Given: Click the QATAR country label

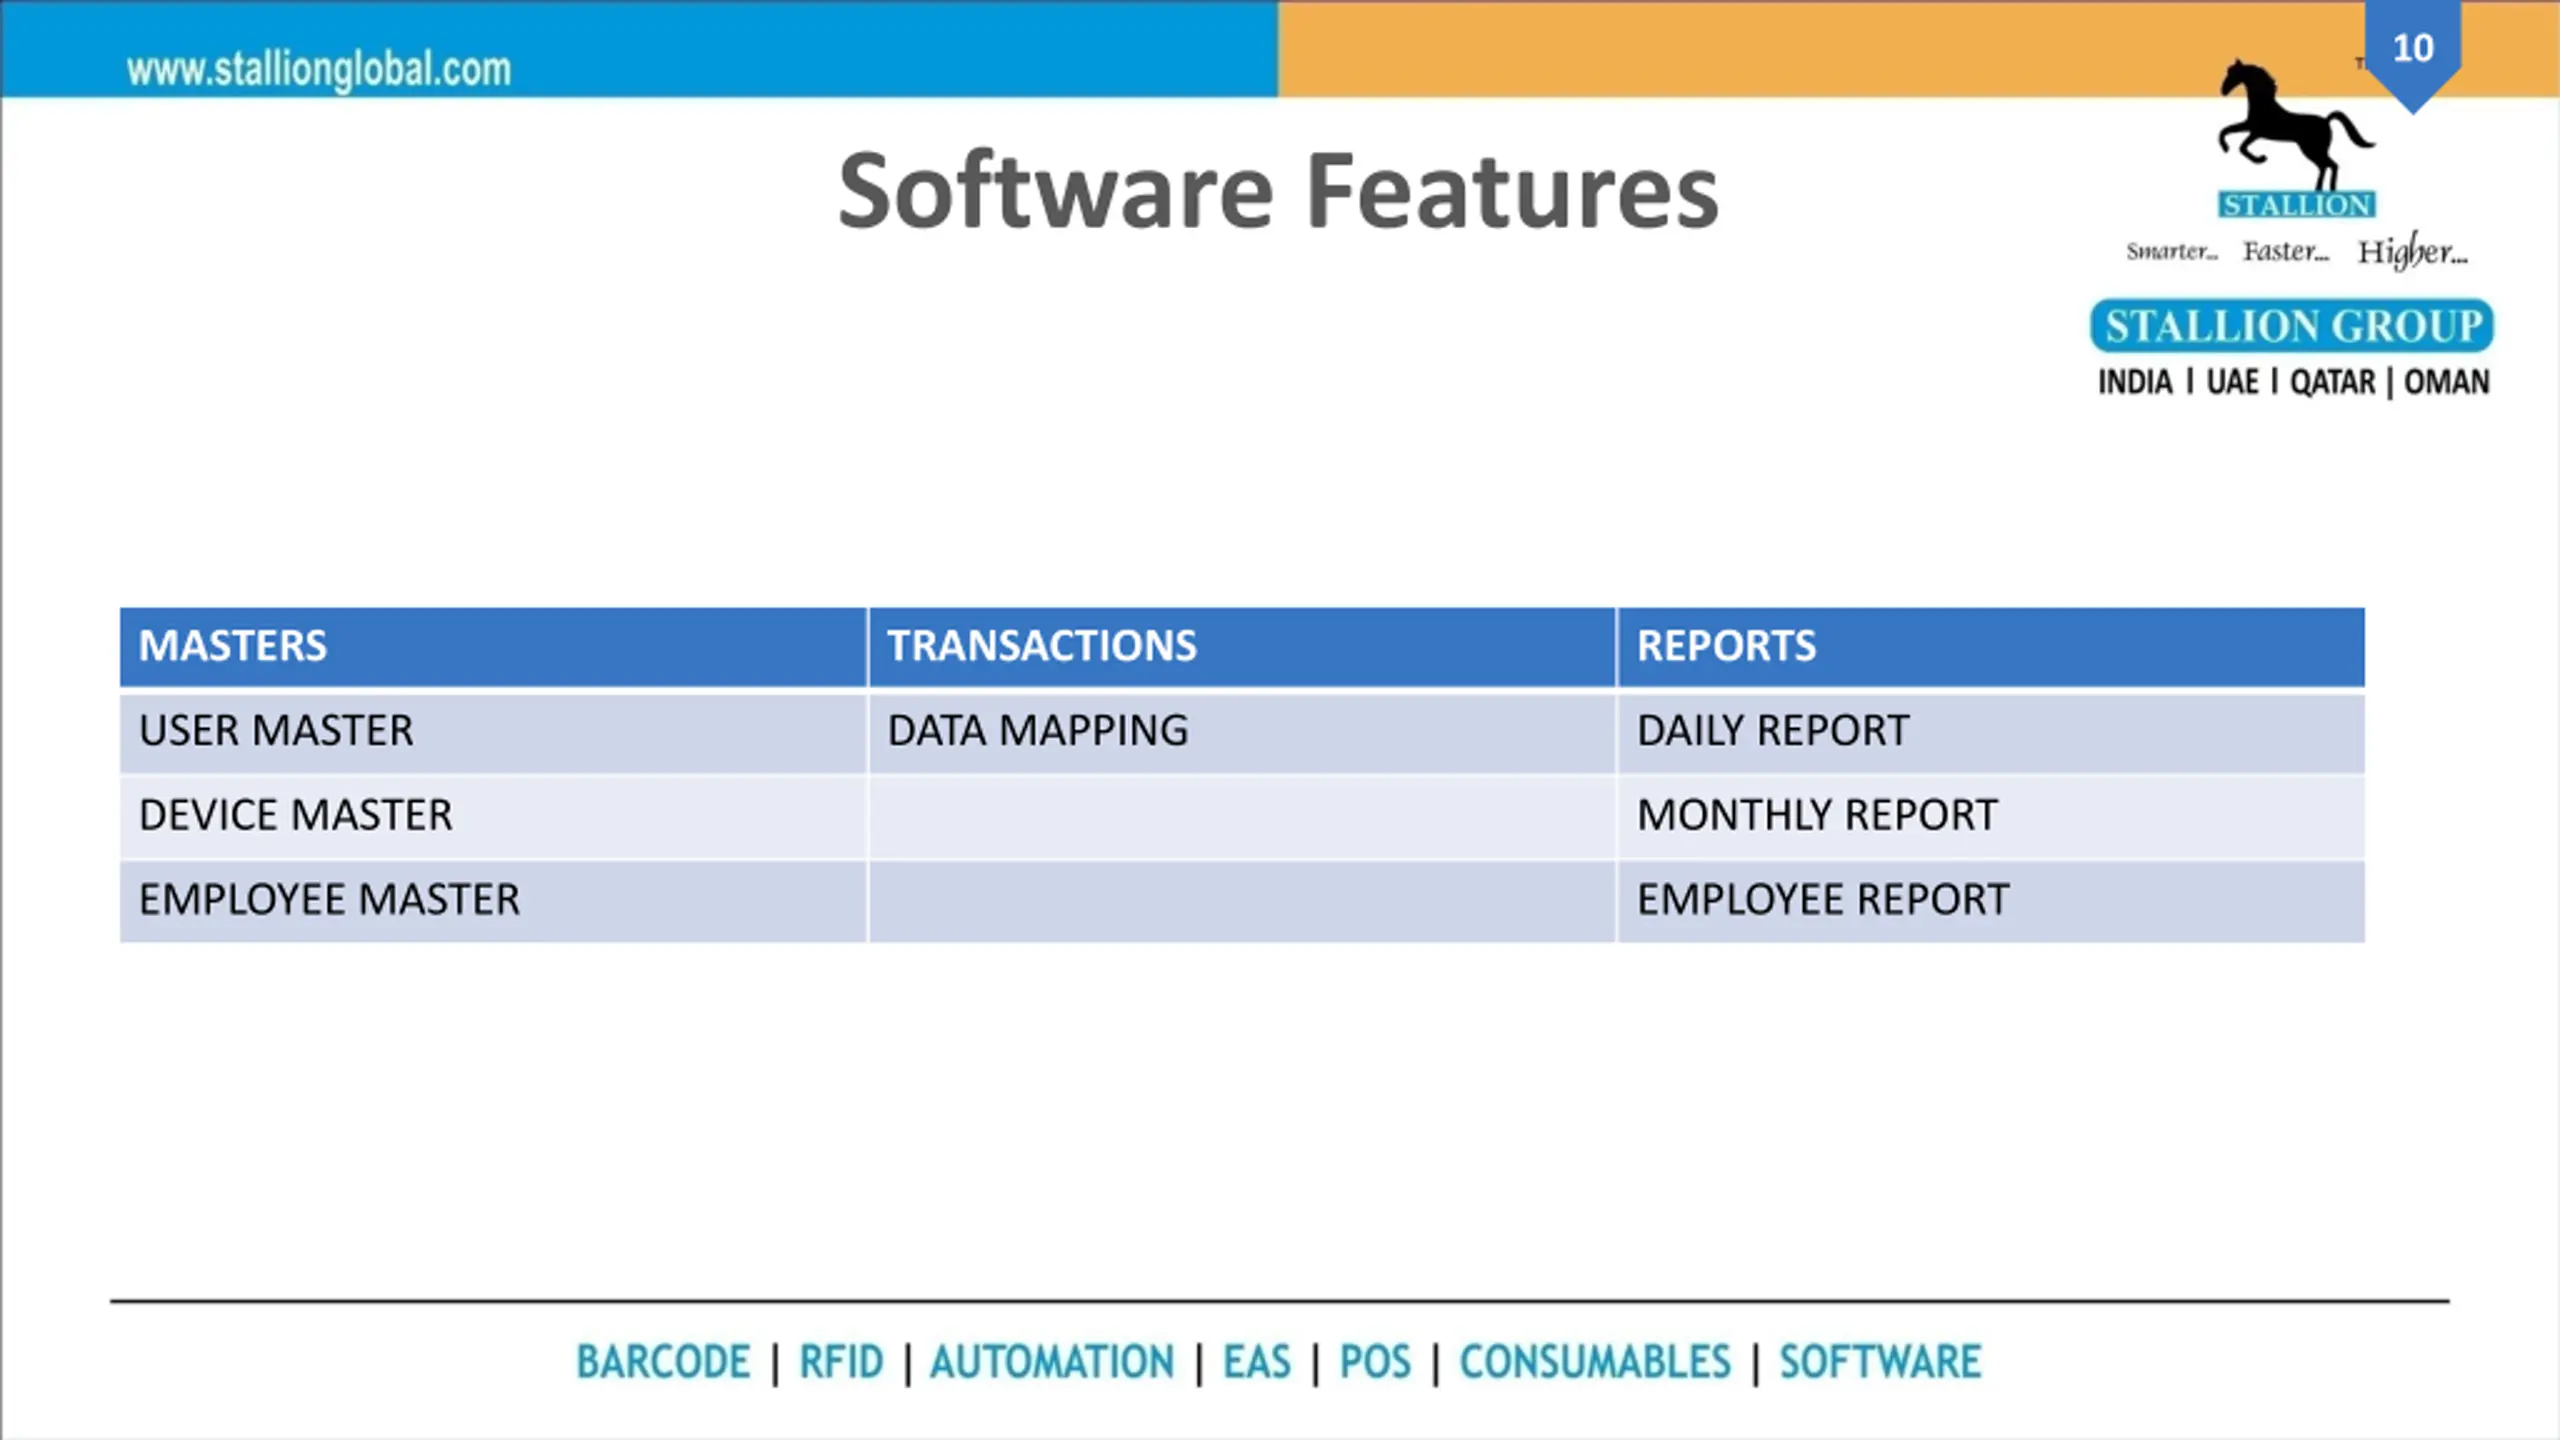Looking at the screenshot, I should (x=2332, y=382).
